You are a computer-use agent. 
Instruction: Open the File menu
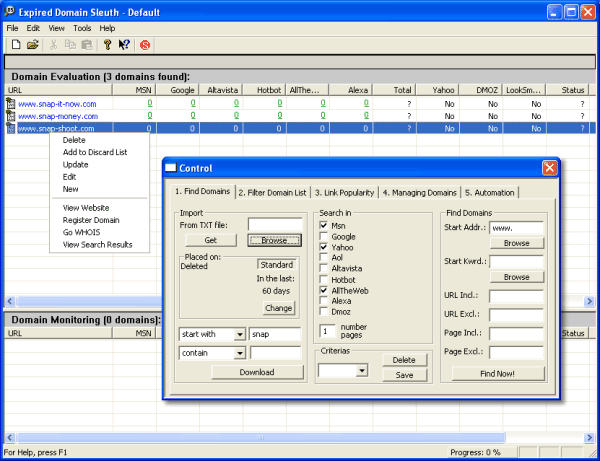[x=12, y=28]
